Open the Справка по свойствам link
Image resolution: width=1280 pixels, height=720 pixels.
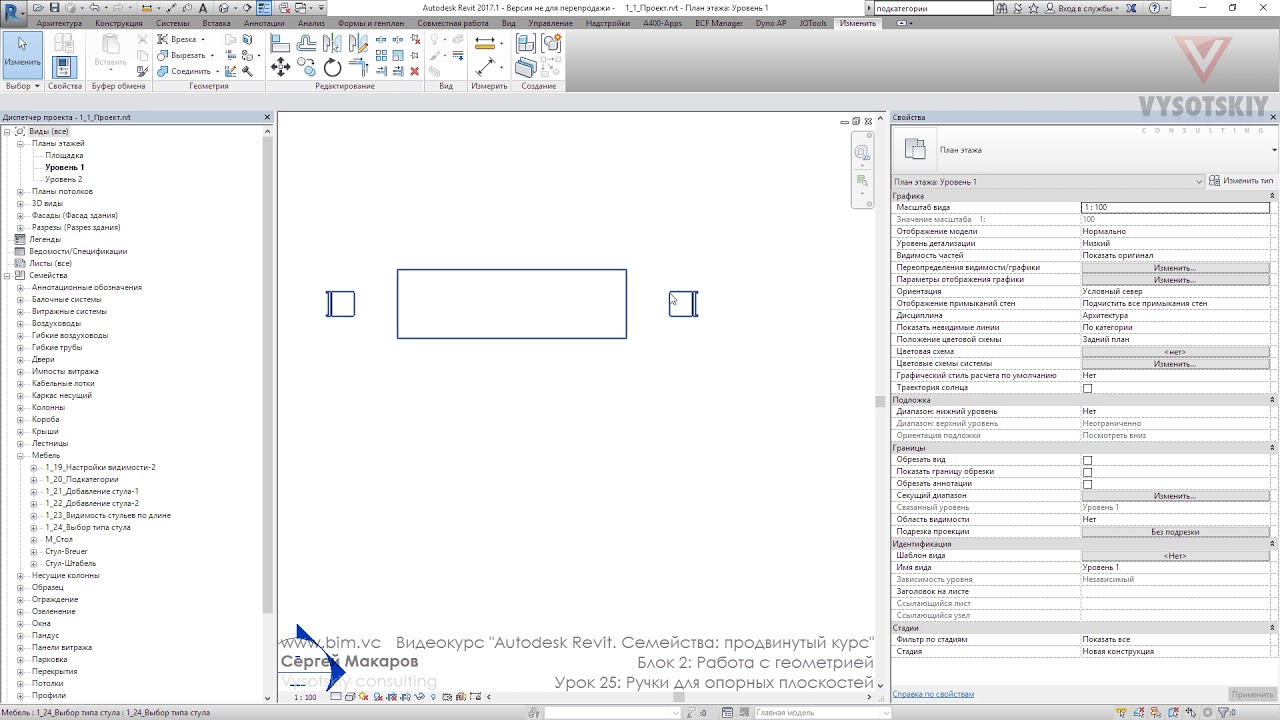pos(933,694)
